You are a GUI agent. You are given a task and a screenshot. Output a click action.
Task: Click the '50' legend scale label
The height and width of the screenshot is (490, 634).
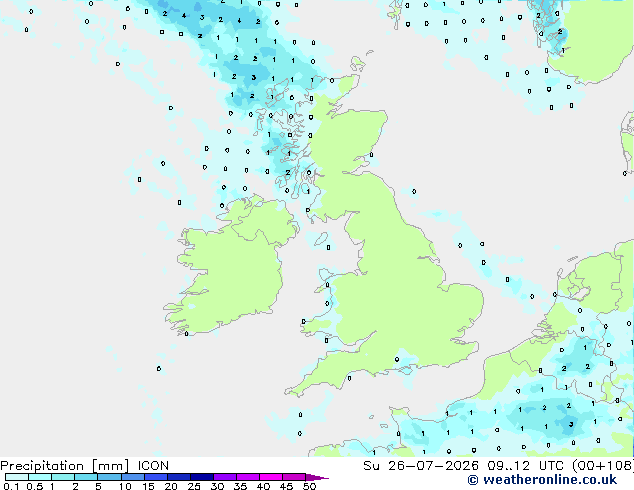309,486
